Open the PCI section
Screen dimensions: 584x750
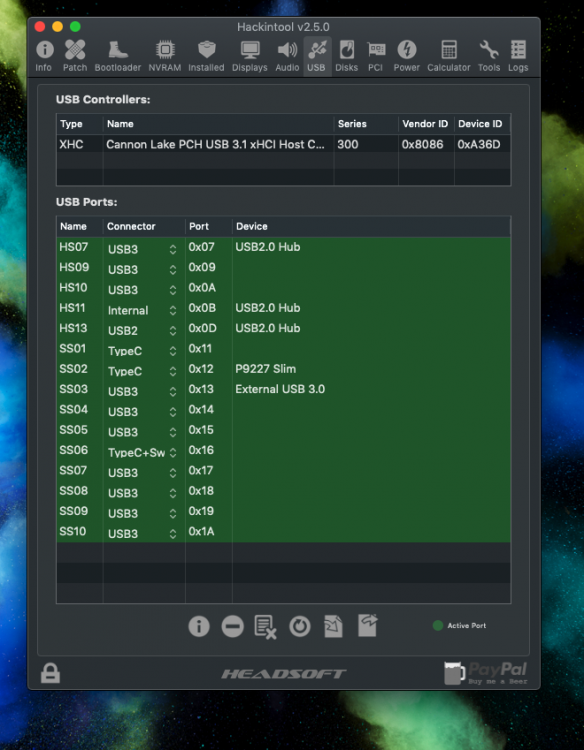(x=375, y=56)
